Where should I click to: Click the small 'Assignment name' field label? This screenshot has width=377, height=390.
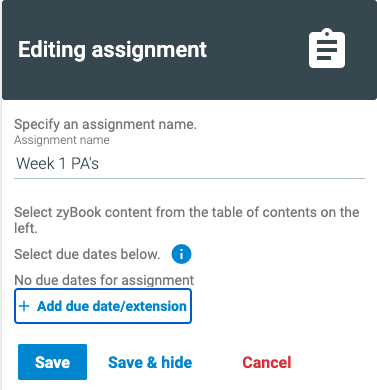tap(62, 140)
